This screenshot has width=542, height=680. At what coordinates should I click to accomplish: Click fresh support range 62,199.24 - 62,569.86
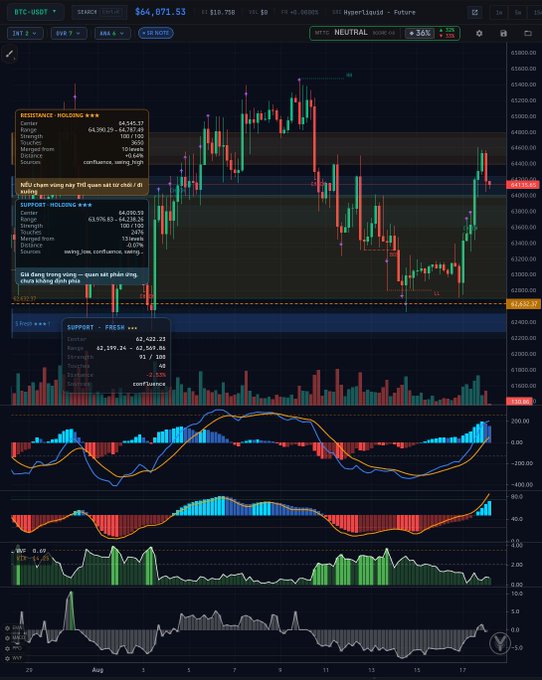click(x=131, y=348)
